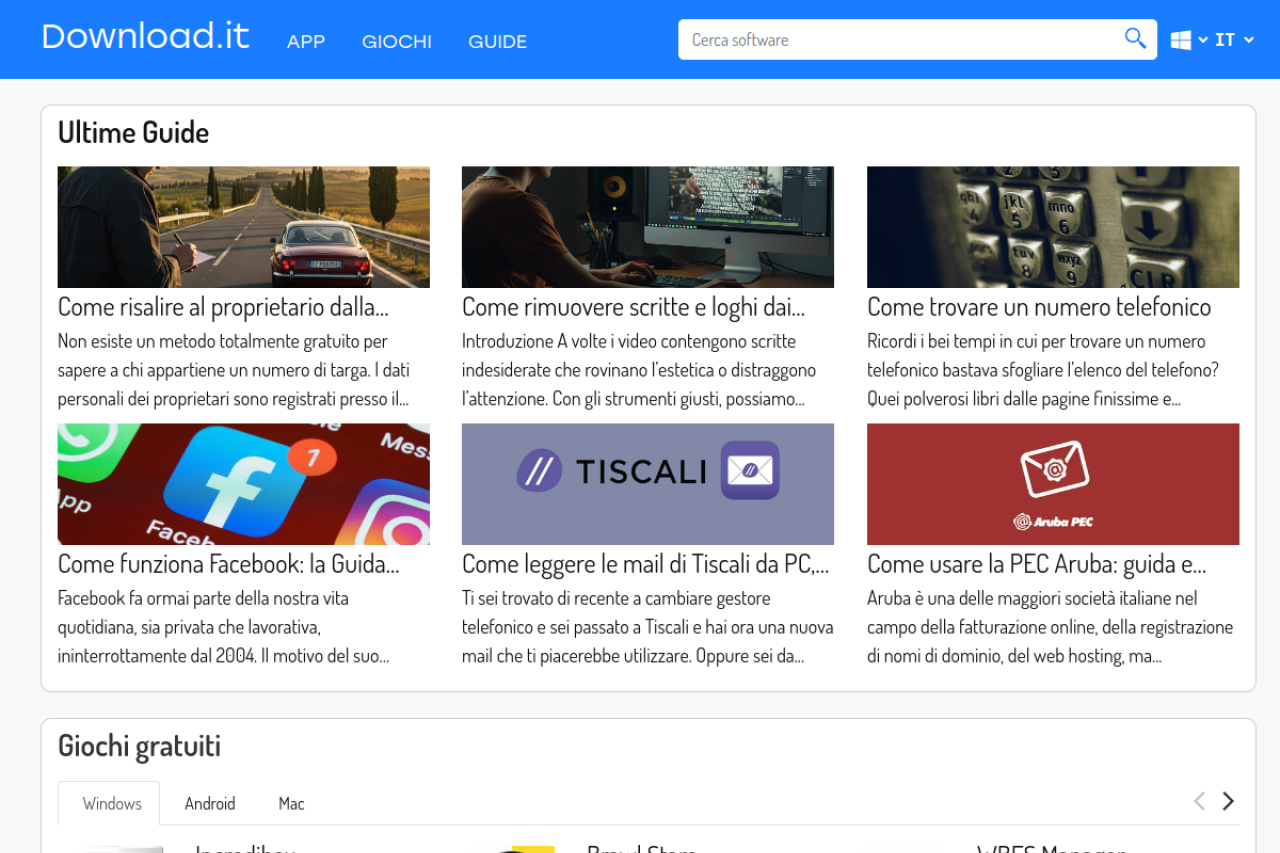Open the vintage car on road thumbnail

[243, 227]
